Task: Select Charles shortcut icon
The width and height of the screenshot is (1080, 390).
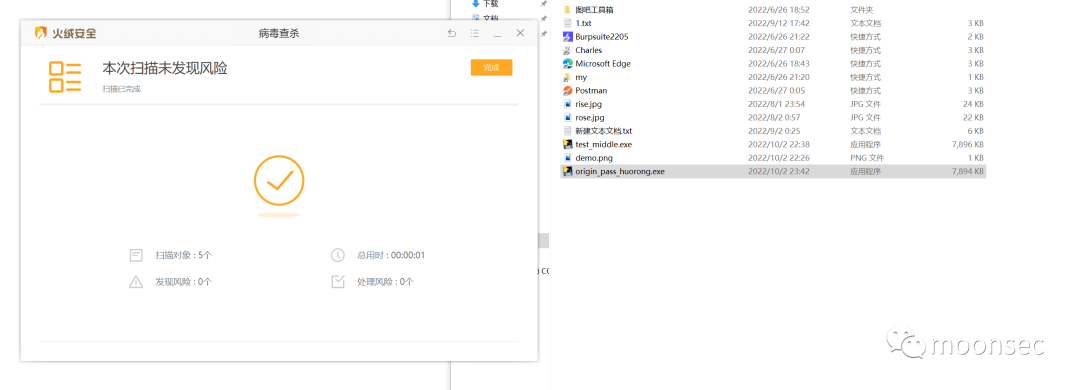Action: 568,50
